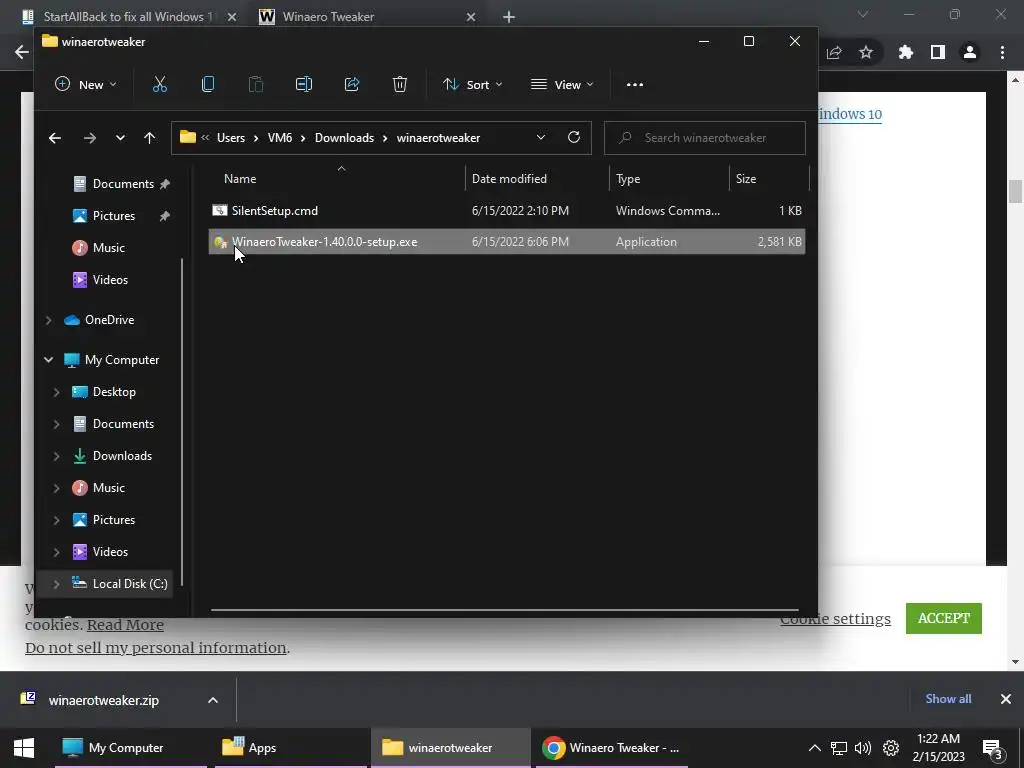Open Chrome extensions puzzle icon

905,52
